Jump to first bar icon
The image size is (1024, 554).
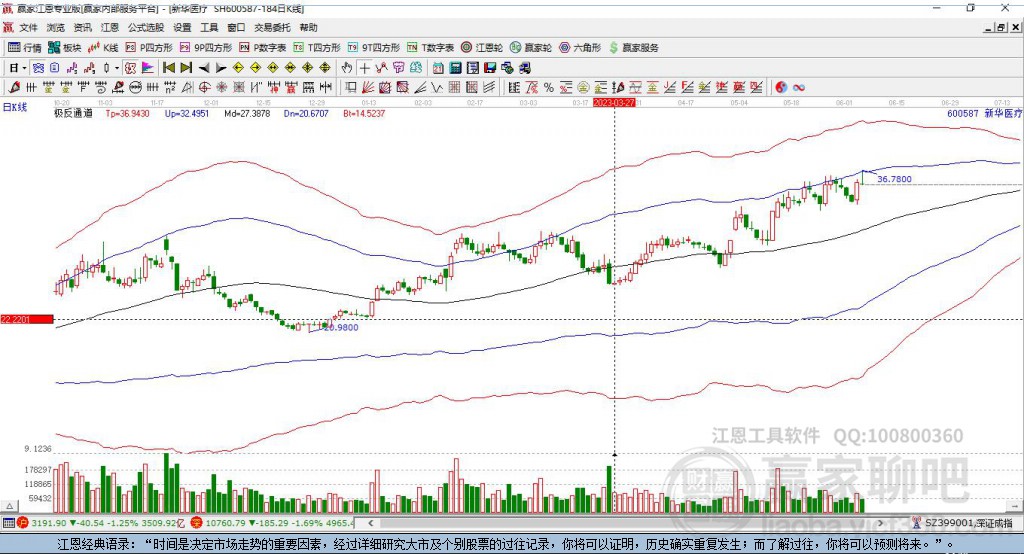point(168,68)
